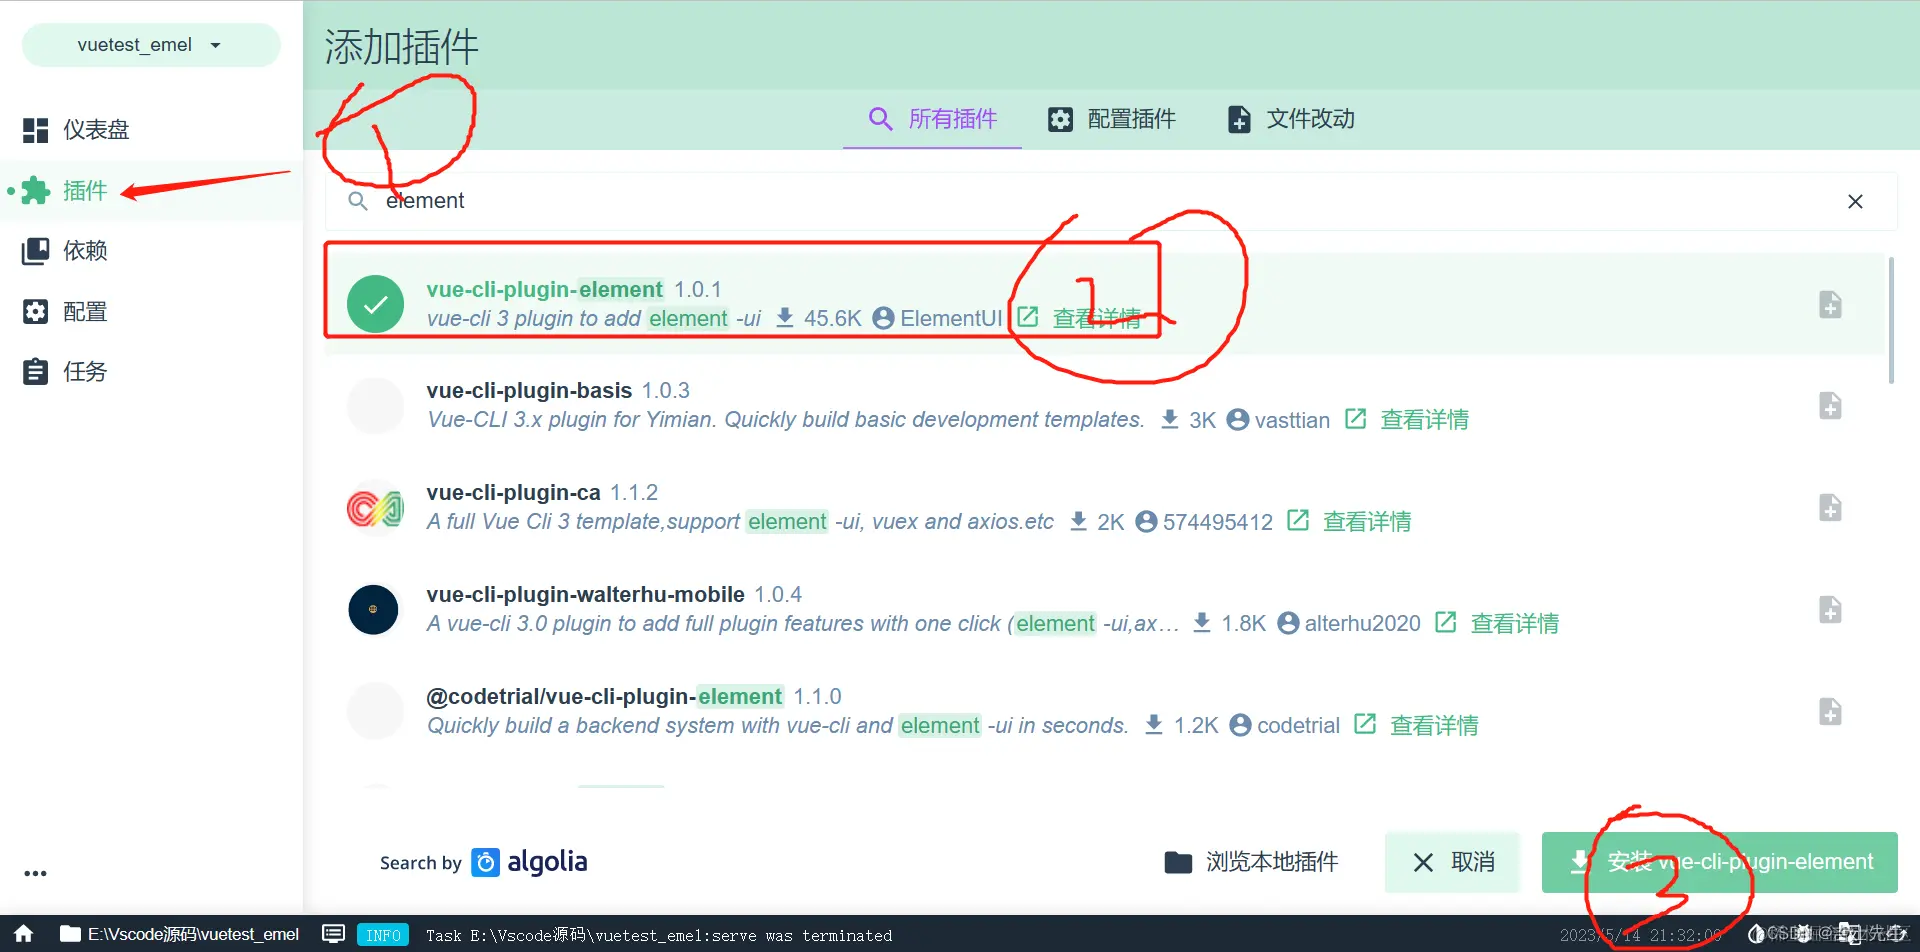Viewport: 1920px width, 952px height.
Task: Open the 任务 tasks section
Action: (150, 372)
